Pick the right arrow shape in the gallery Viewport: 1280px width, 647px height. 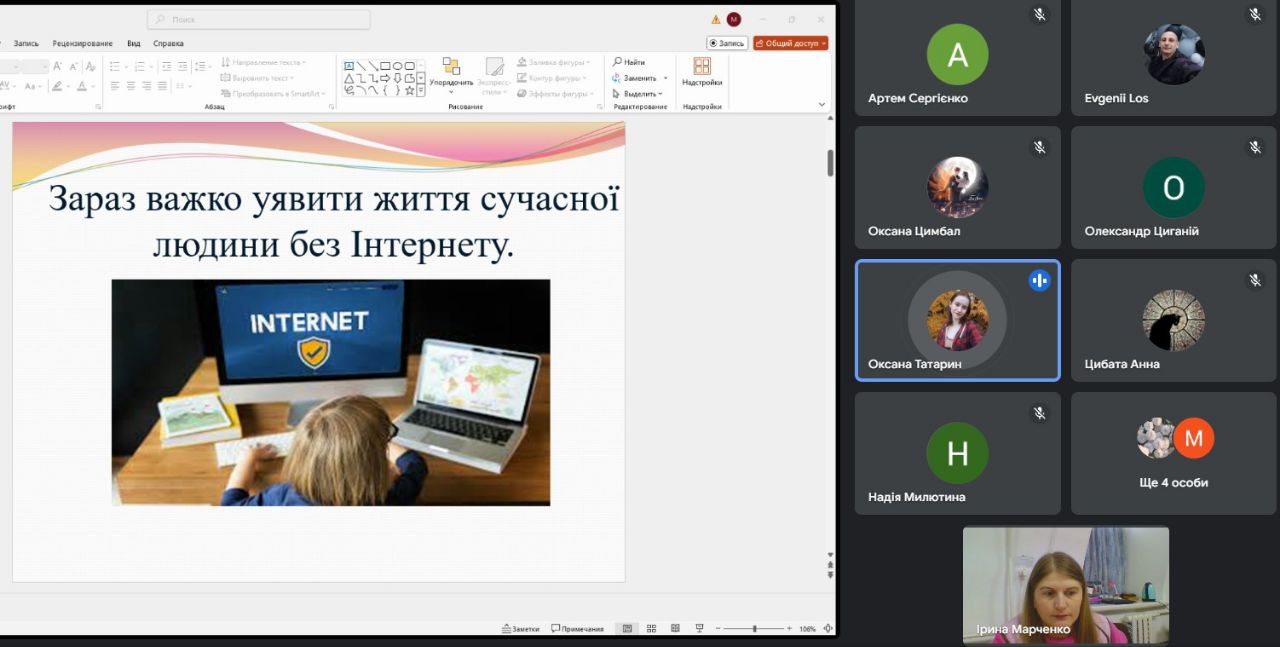385,78
